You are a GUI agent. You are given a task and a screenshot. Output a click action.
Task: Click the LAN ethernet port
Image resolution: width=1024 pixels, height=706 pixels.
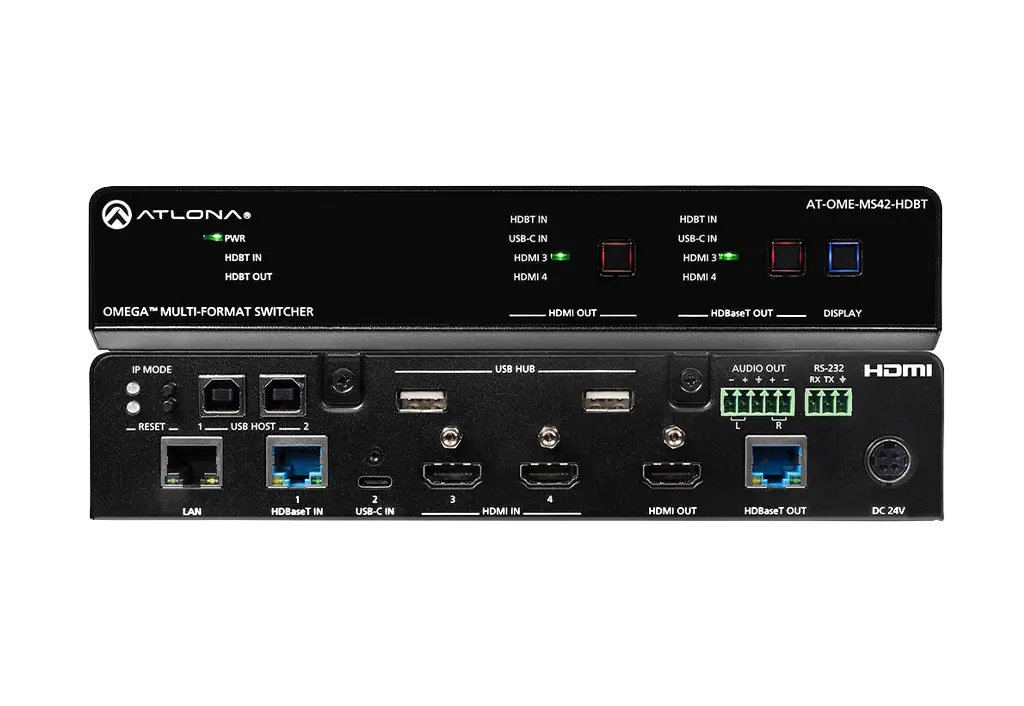191,463
